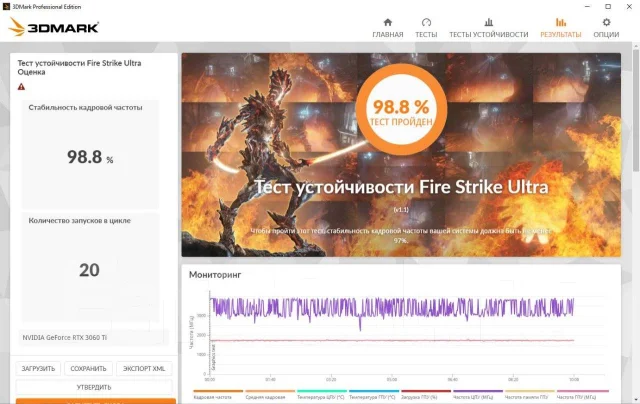The width and height of the screenshot is (640, 404).
Task: Click the NVIDIA GeForce RTX 3060 Ti field
Action: [x=93, y=337]
